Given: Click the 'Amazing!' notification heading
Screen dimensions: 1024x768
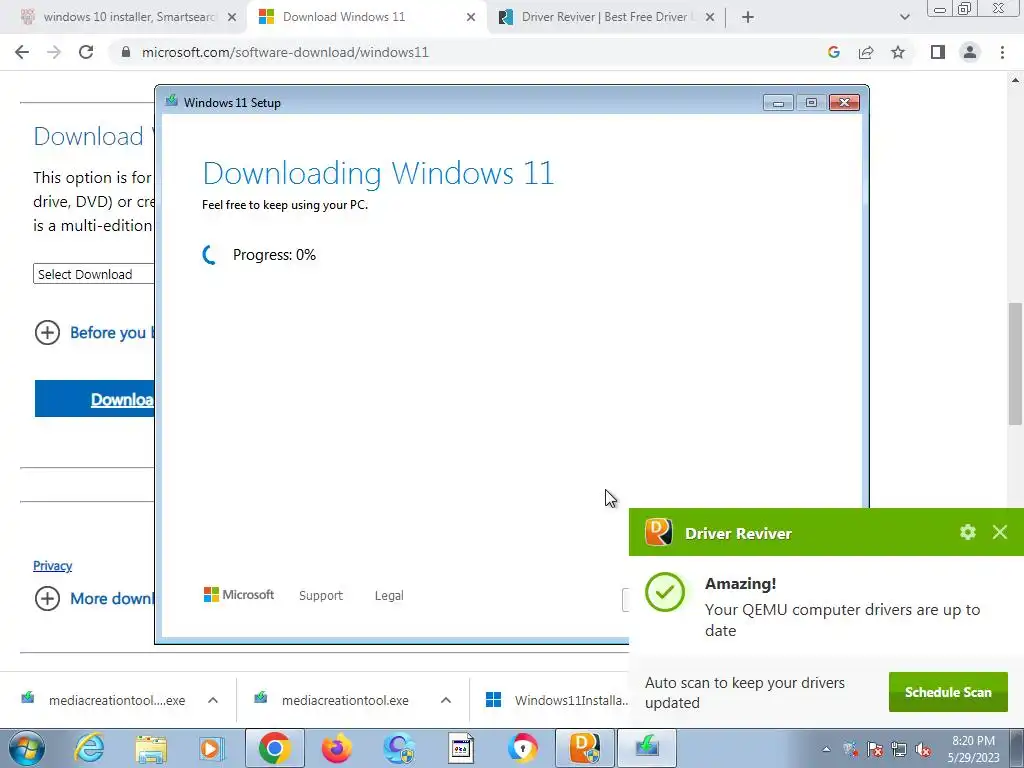Looking at the screenshot, I should click(741, 584).
